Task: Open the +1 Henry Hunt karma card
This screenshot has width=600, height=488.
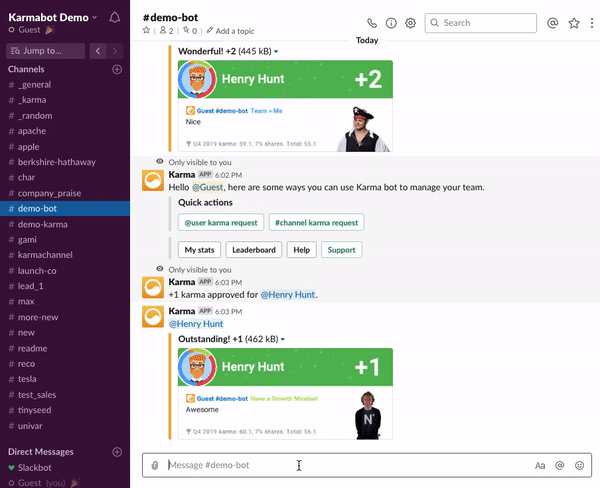Action: [x=285, y=394]
